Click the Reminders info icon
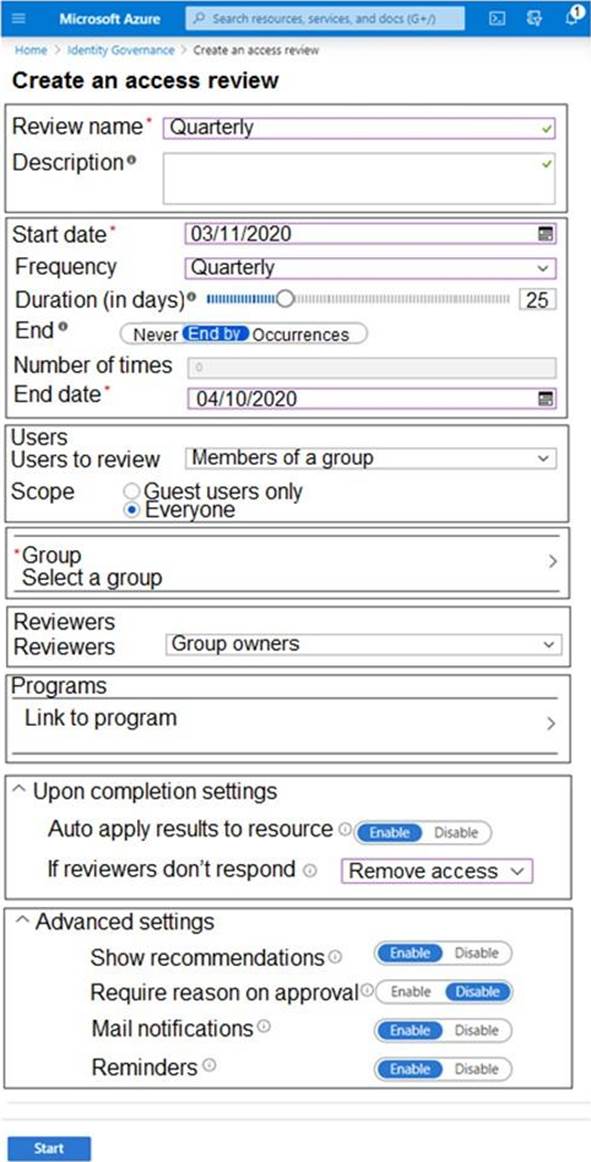This screenshot has width=591, height=1162. point(209,1066)
